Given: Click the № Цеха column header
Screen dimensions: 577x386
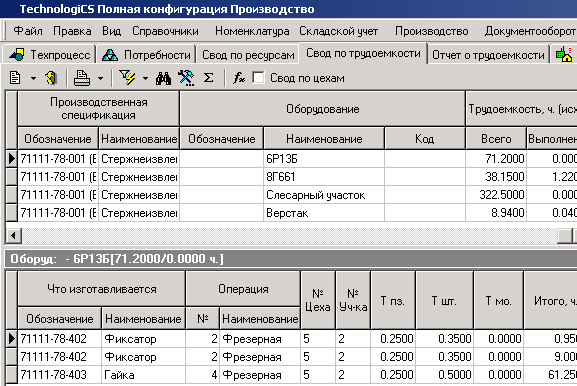Looking at the screenshot, I should pyautogui.click(x=318, y=301).
